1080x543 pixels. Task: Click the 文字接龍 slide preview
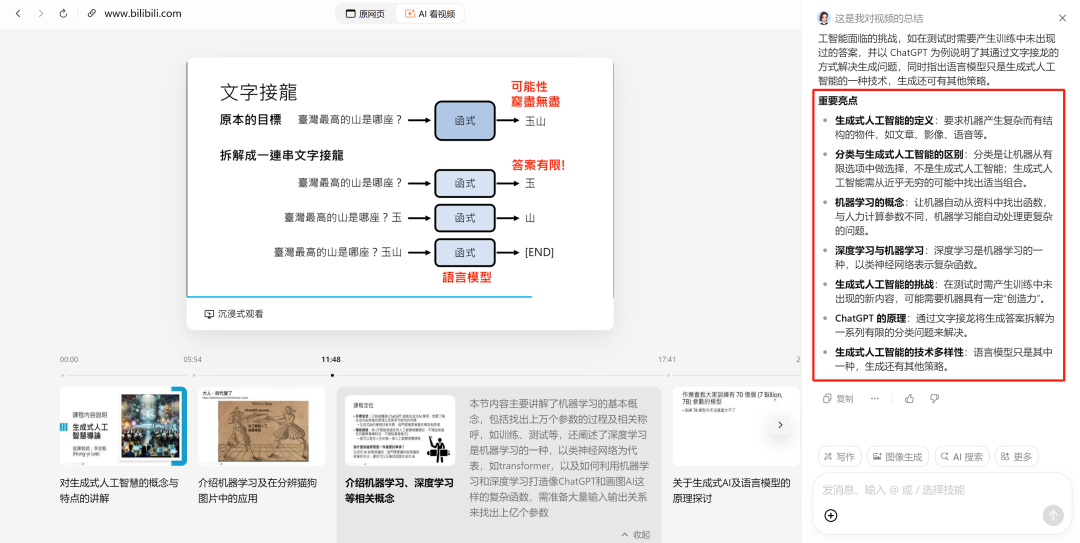[399, 176]
